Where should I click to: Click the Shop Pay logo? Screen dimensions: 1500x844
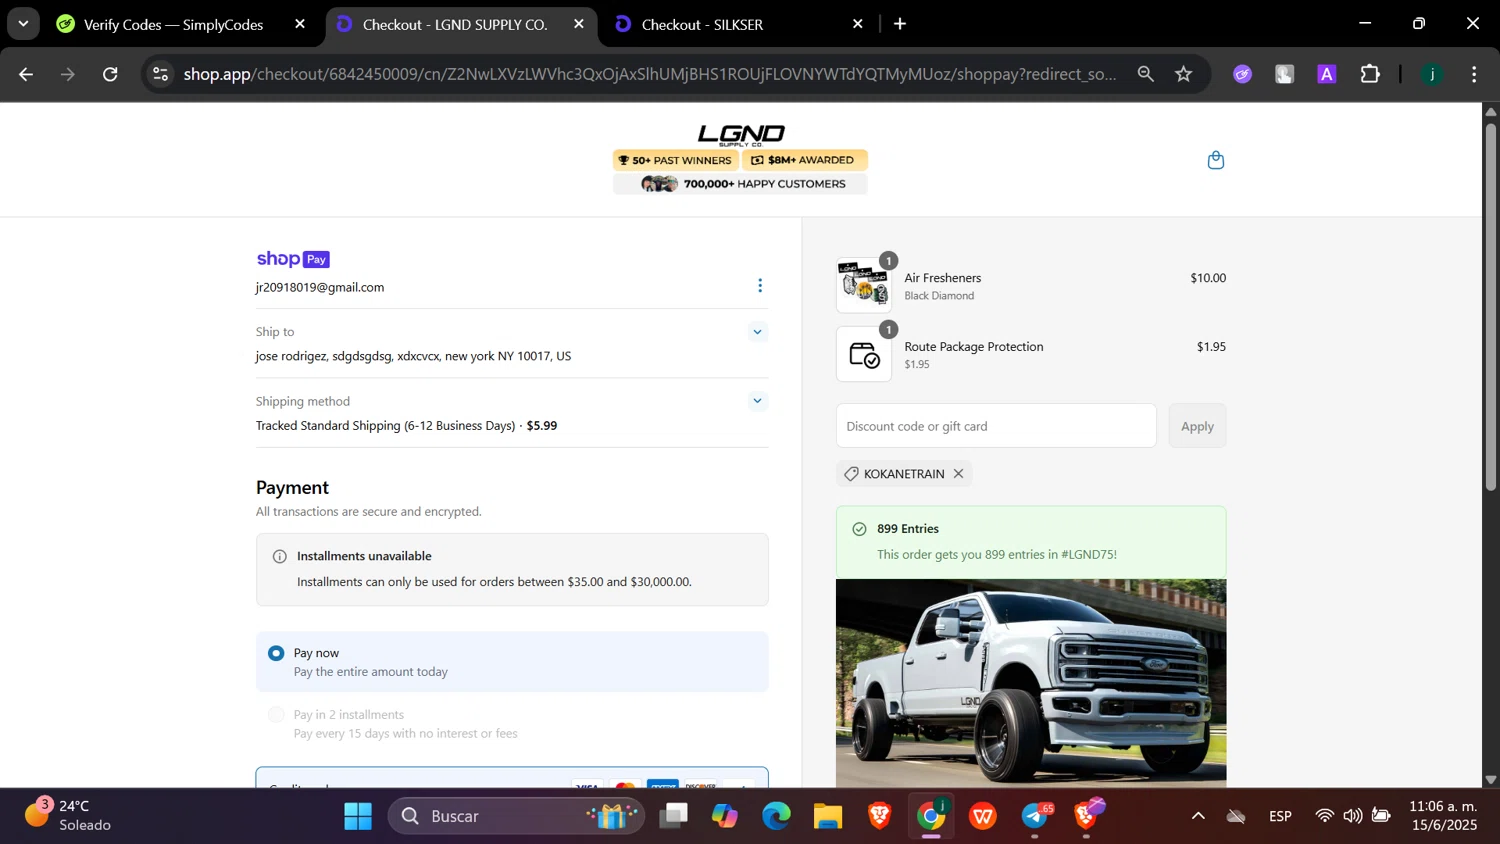293,259
